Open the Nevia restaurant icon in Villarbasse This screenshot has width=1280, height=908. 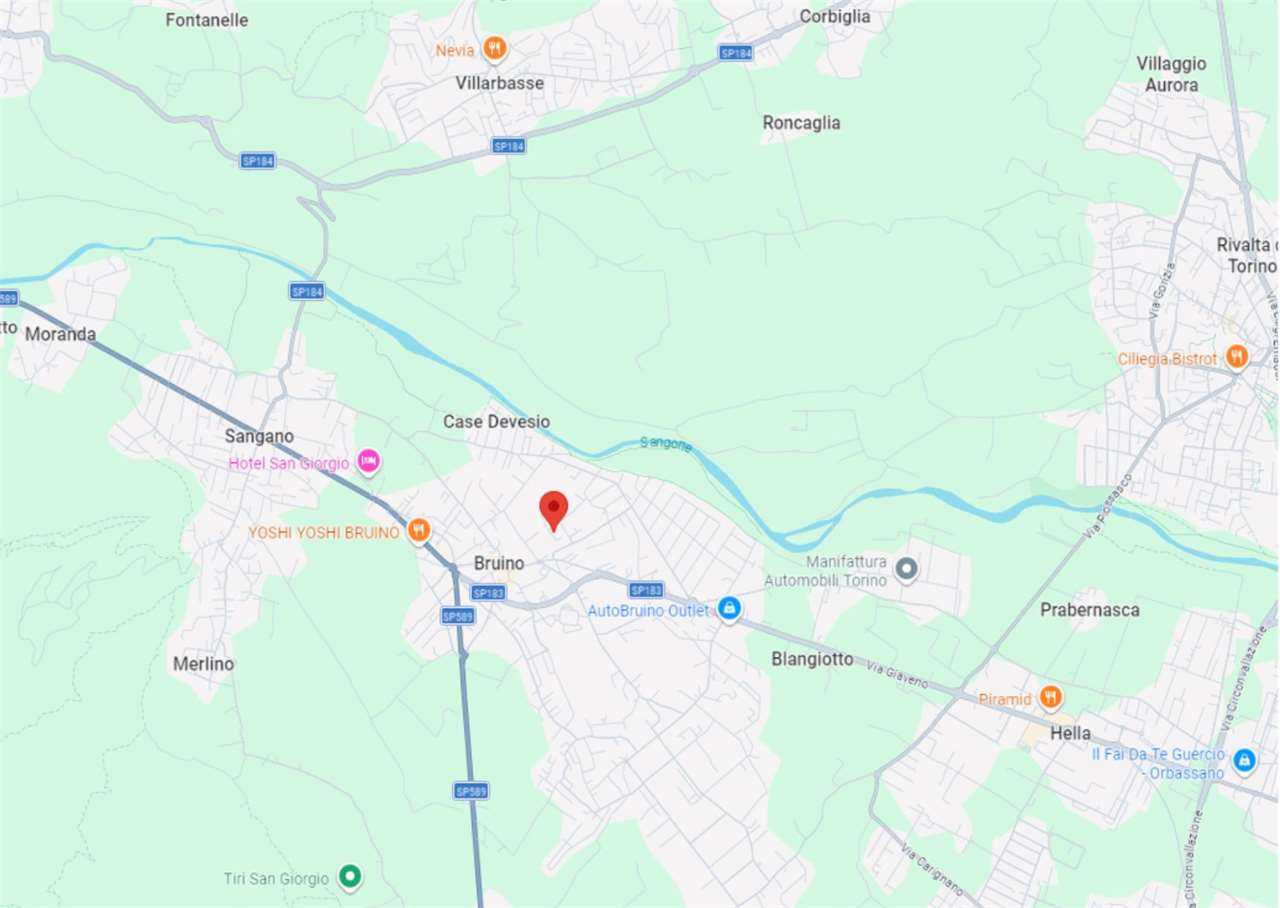pyautogui.click(x=494, y=48)
